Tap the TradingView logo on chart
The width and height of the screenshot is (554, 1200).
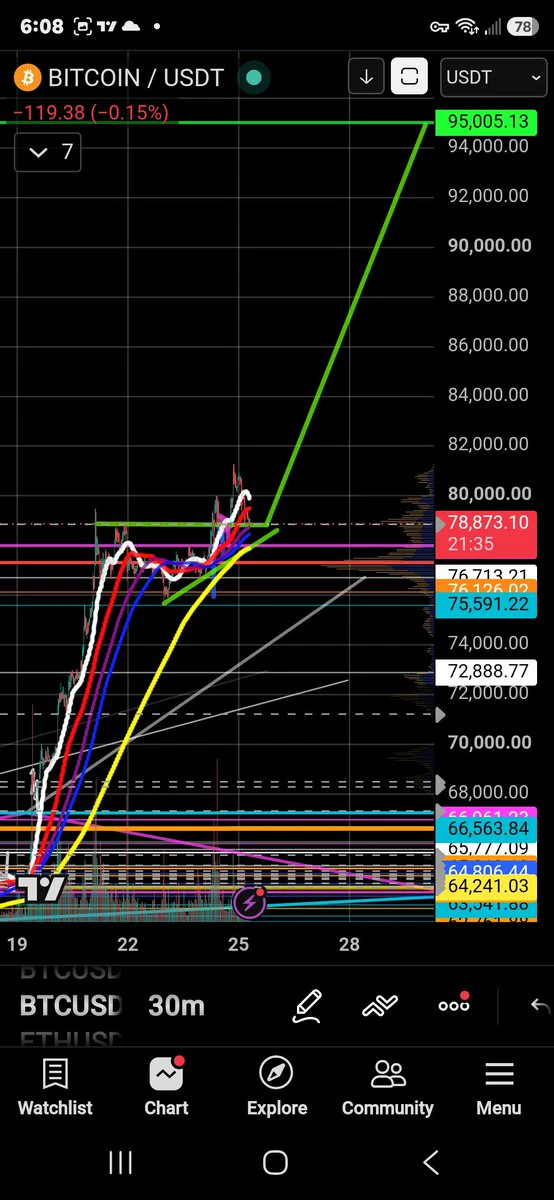[43, 888]
